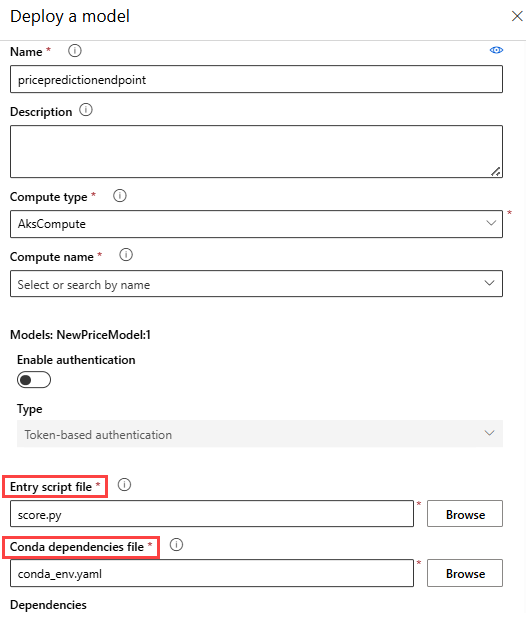Enable the authentication toggle switch

click(x=34, y=380)
